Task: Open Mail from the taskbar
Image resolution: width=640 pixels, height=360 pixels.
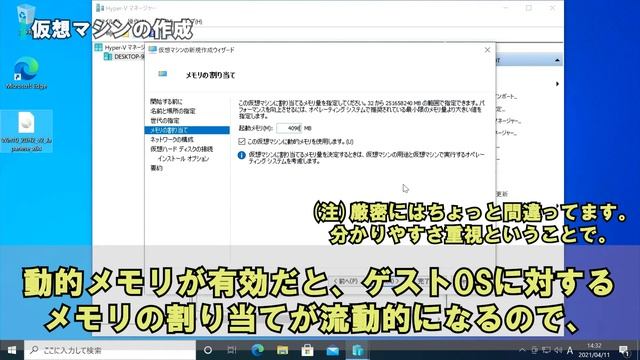Action: tap(333, 350)
